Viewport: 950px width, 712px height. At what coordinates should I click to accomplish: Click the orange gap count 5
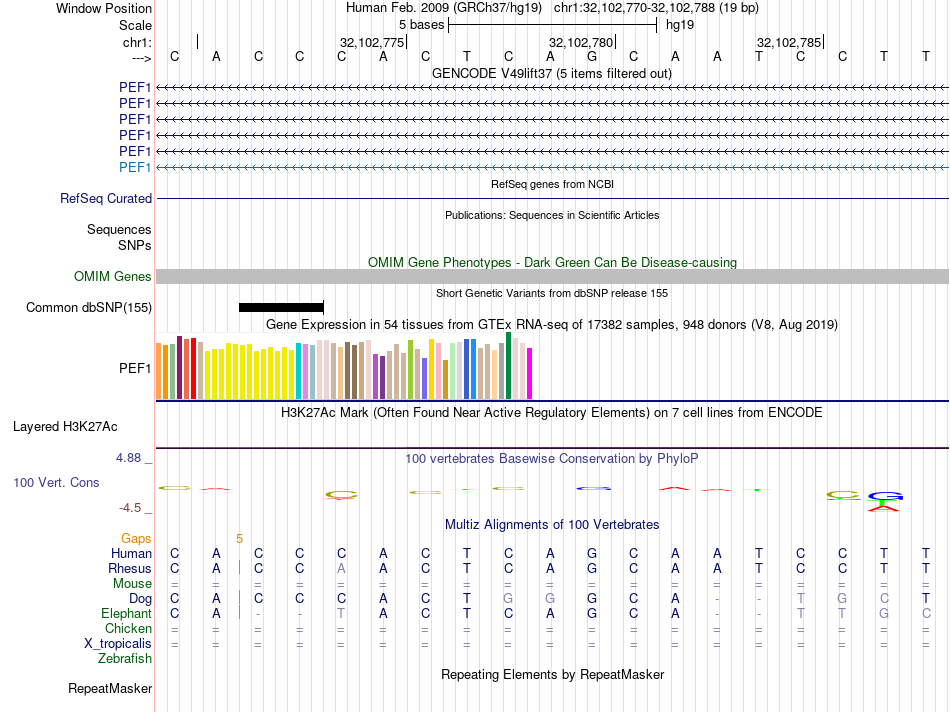tap(239, 539)
